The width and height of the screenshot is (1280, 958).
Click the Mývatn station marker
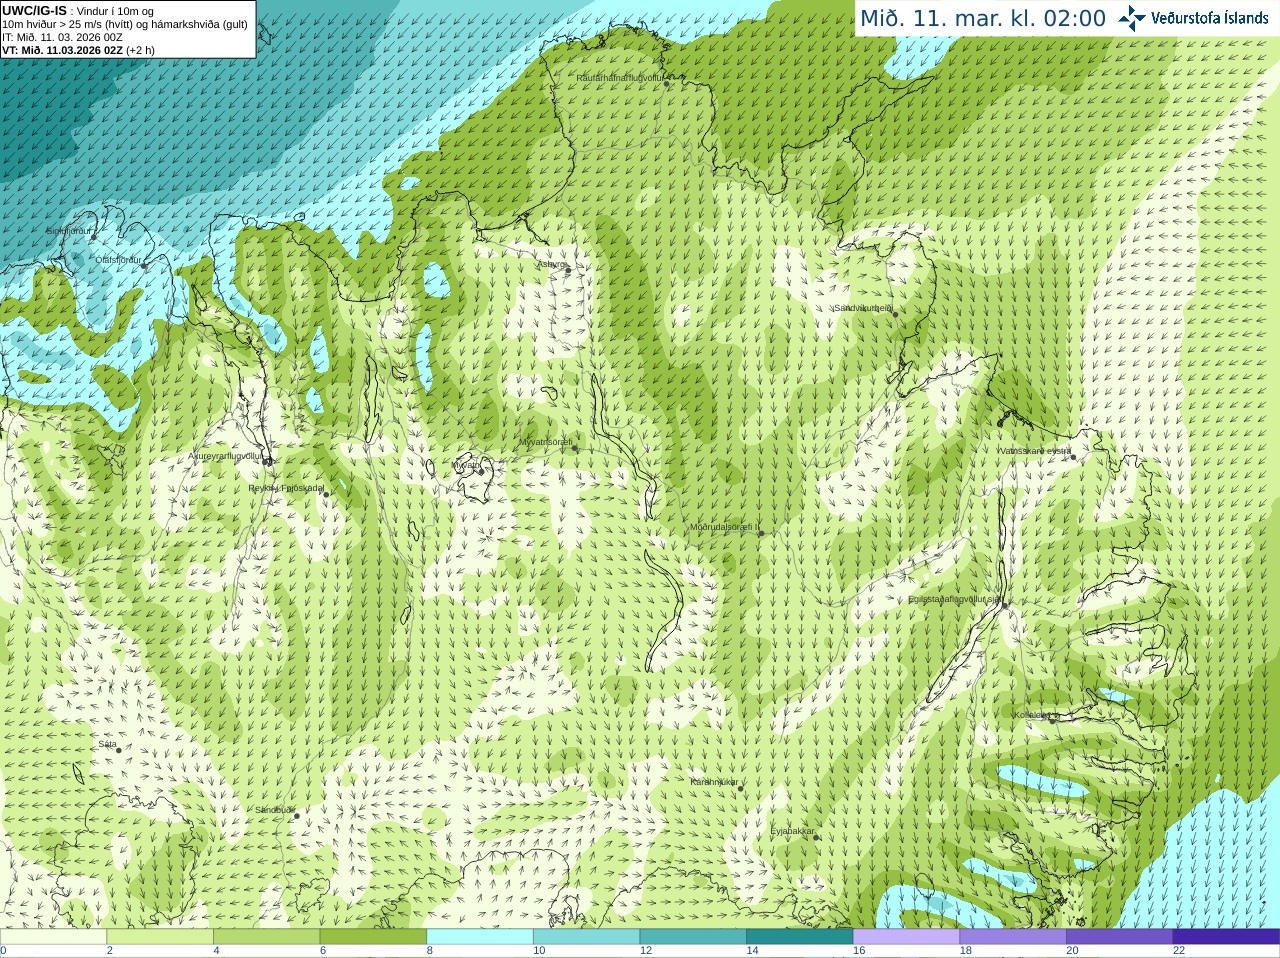point(480,471)
